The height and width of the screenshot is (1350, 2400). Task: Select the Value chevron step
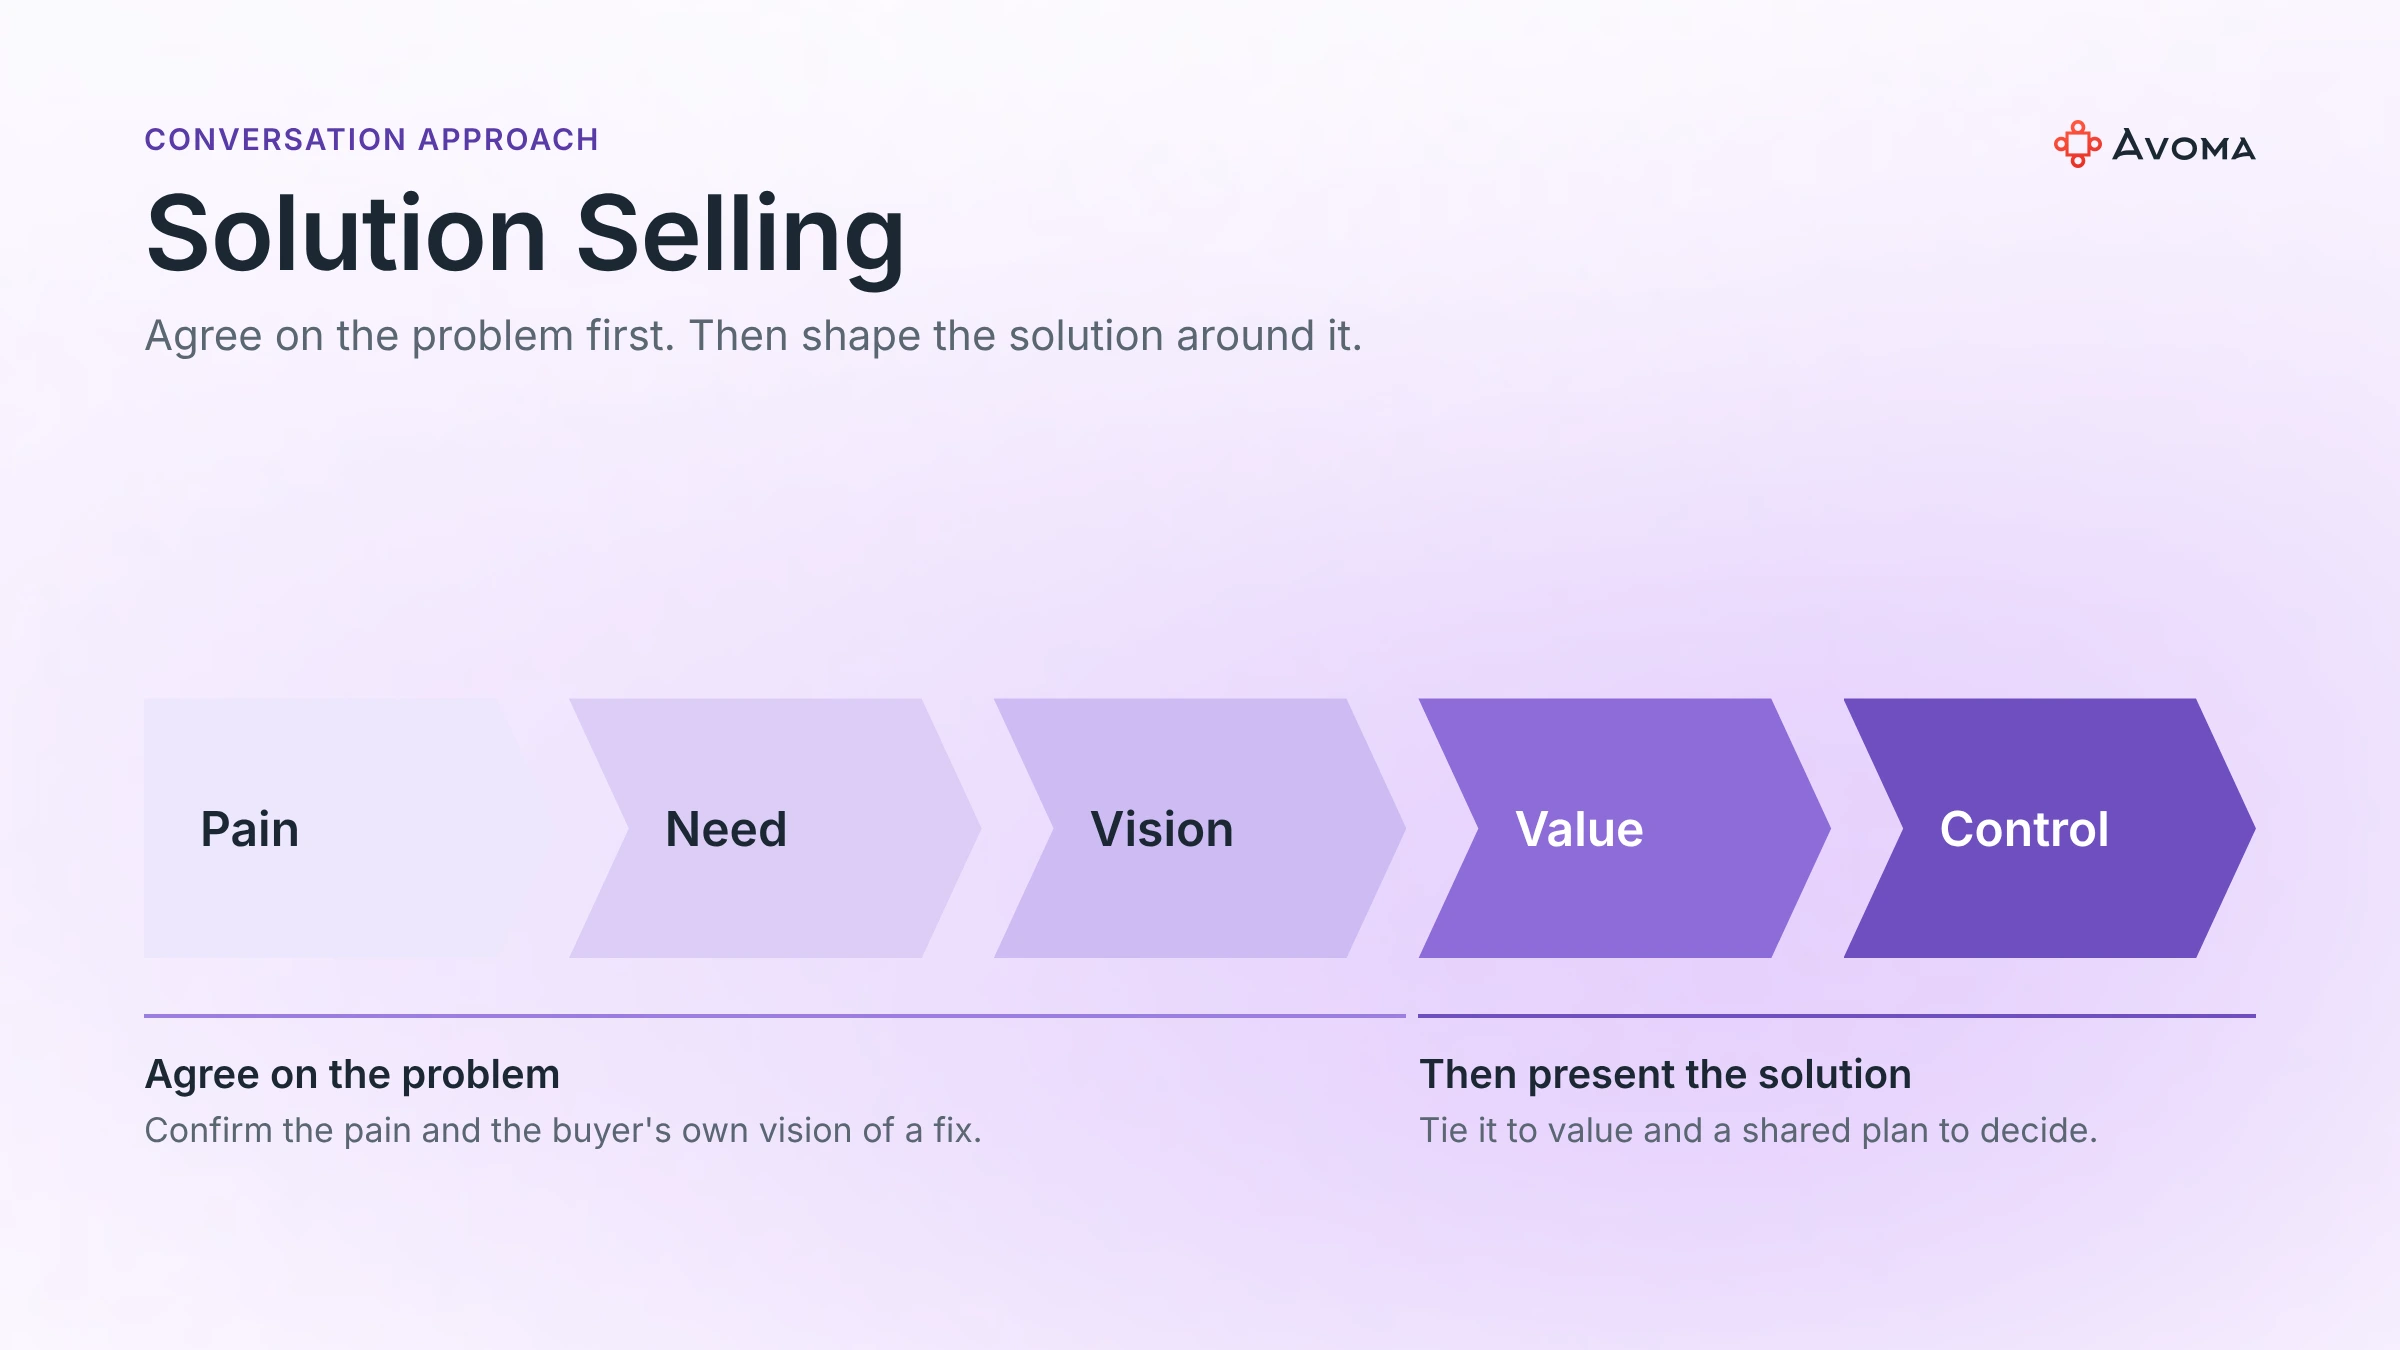(x=1625, y=828)
